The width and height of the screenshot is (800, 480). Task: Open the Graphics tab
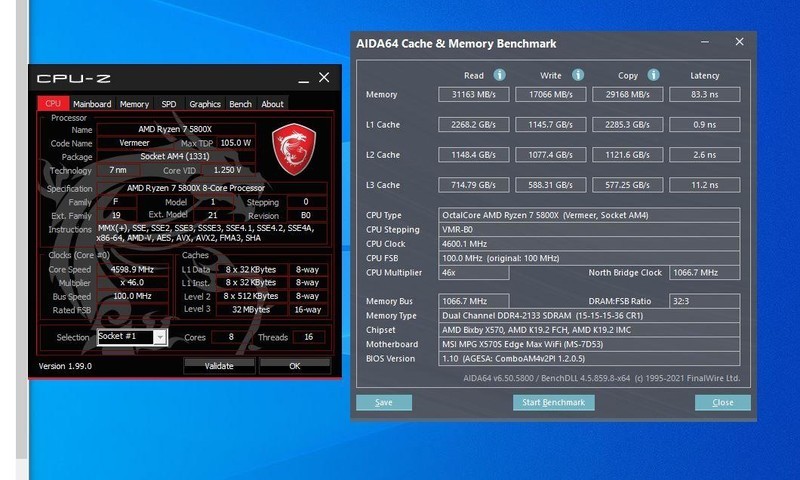(205, 104)
